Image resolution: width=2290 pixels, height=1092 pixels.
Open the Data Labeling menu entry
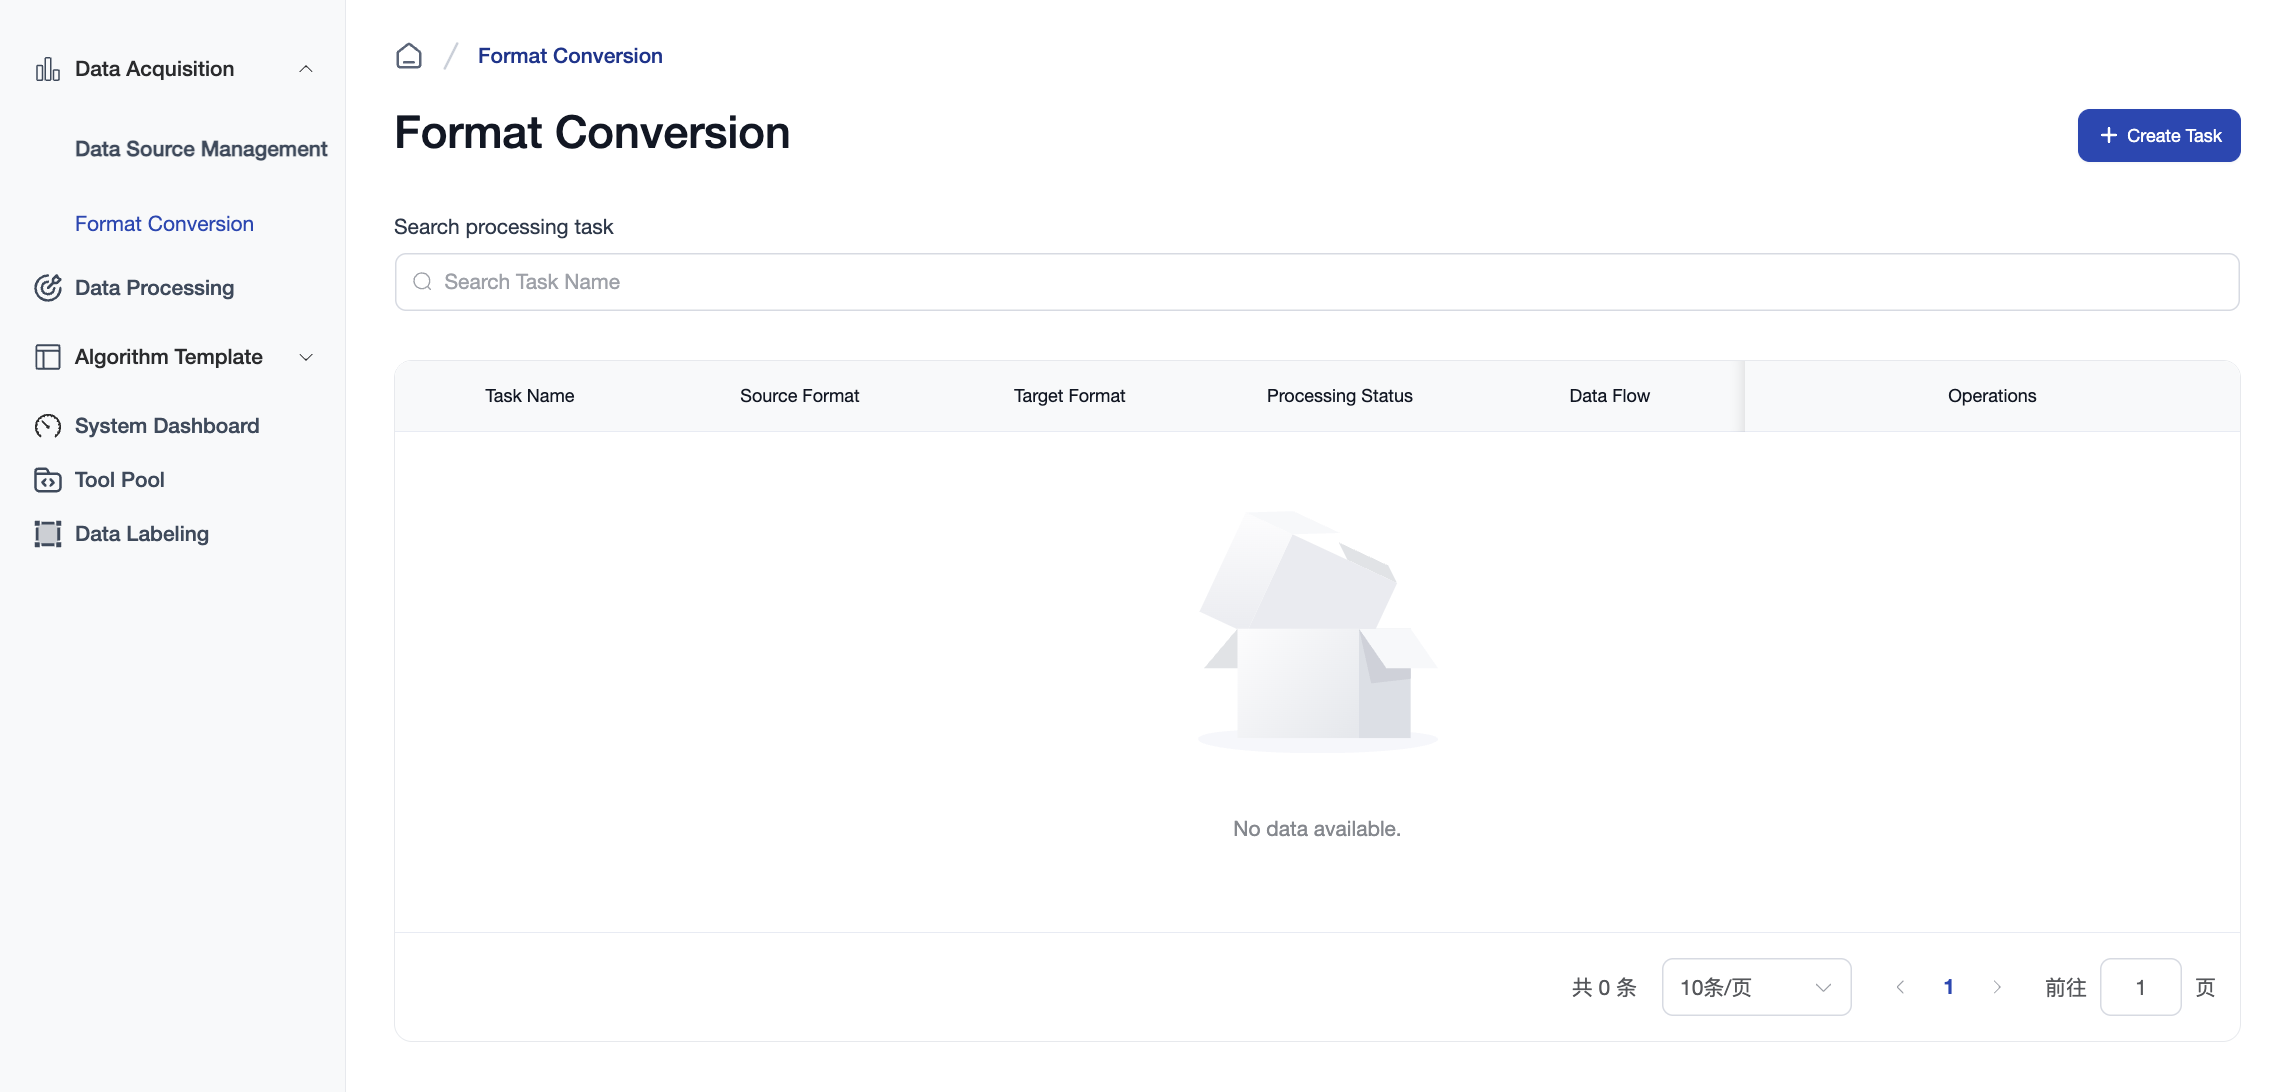(141, 534)
